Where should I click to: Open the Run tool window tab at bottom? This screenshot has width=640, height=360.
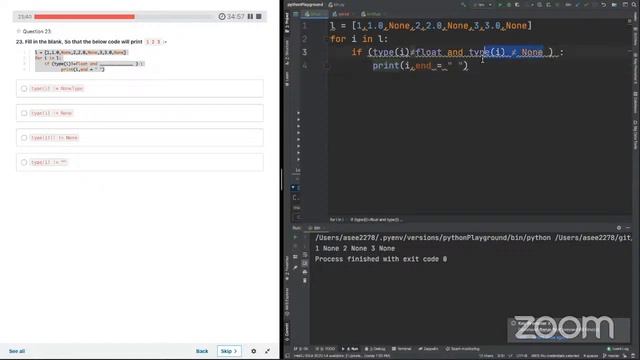pos(350,349)
